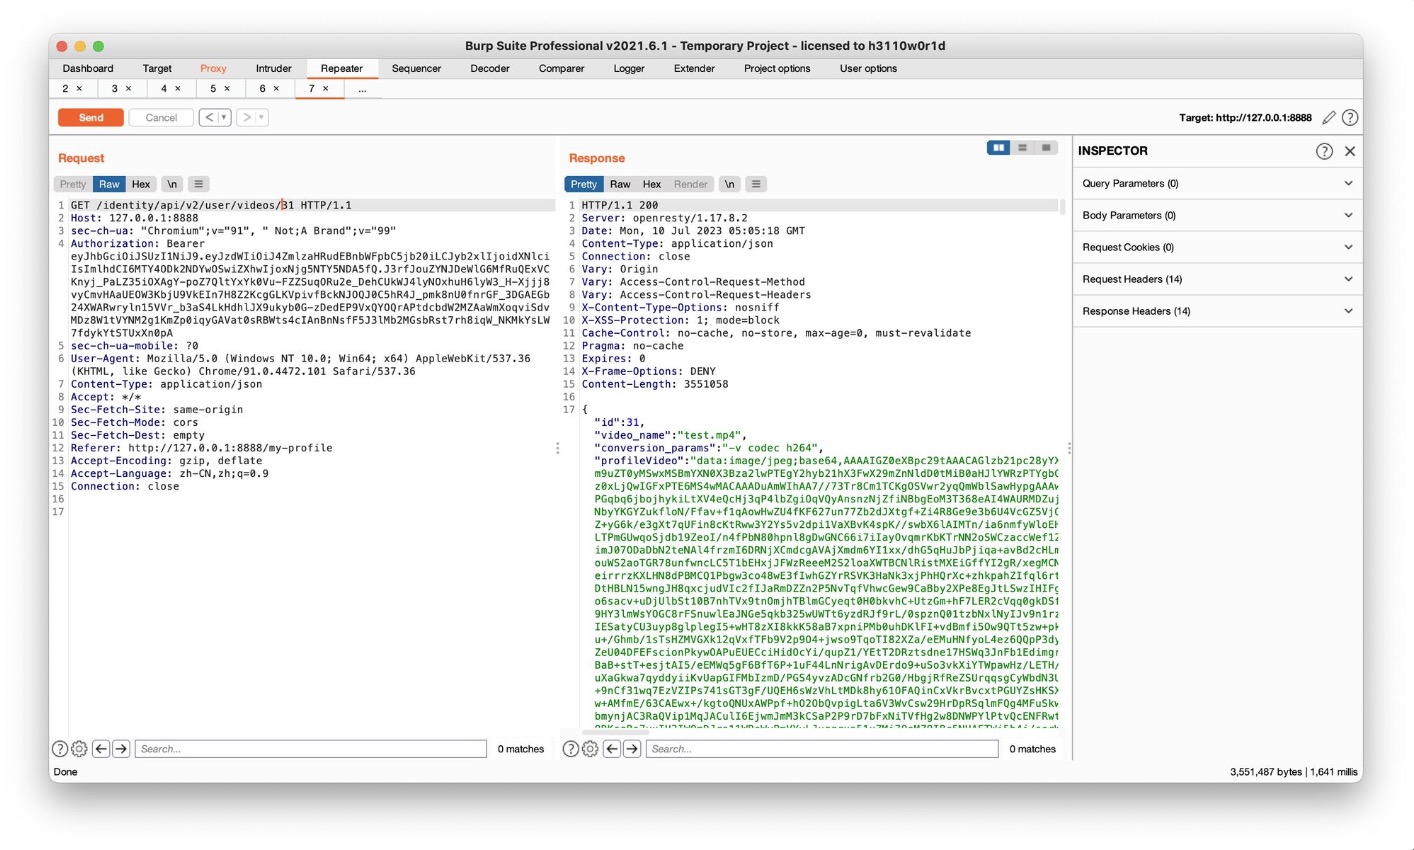
Task: Close Repeater tab 2
Action: [79, 89]
